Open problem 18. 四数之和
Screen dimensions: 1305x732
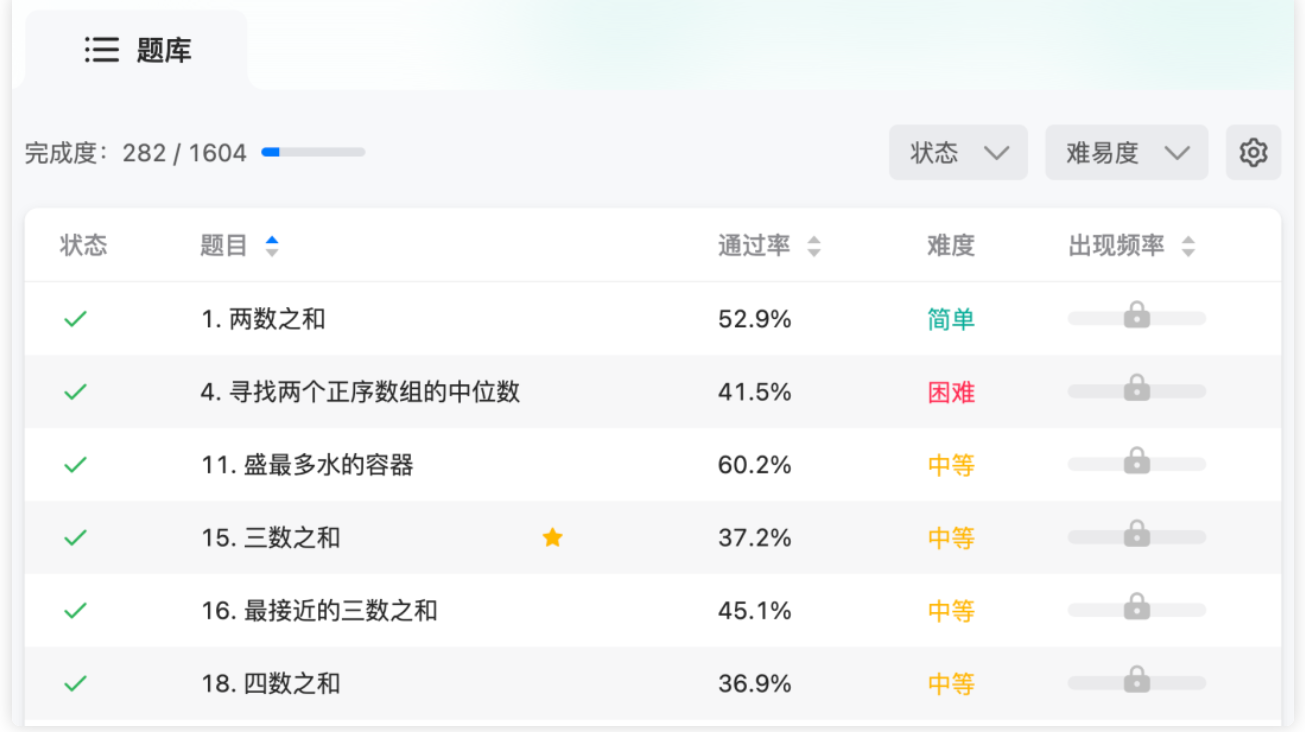(271, 684)
